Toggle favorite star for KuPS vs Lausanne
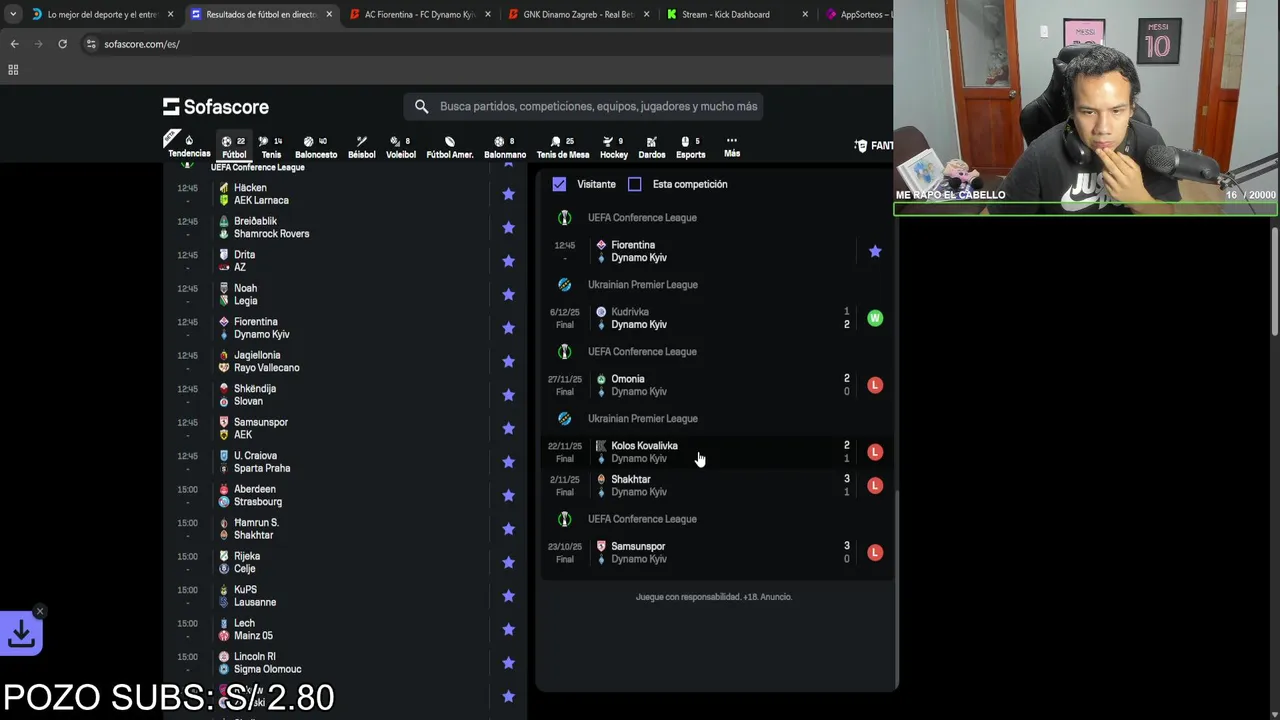This screenshot has width=1280, height=720. pos(508,596)
